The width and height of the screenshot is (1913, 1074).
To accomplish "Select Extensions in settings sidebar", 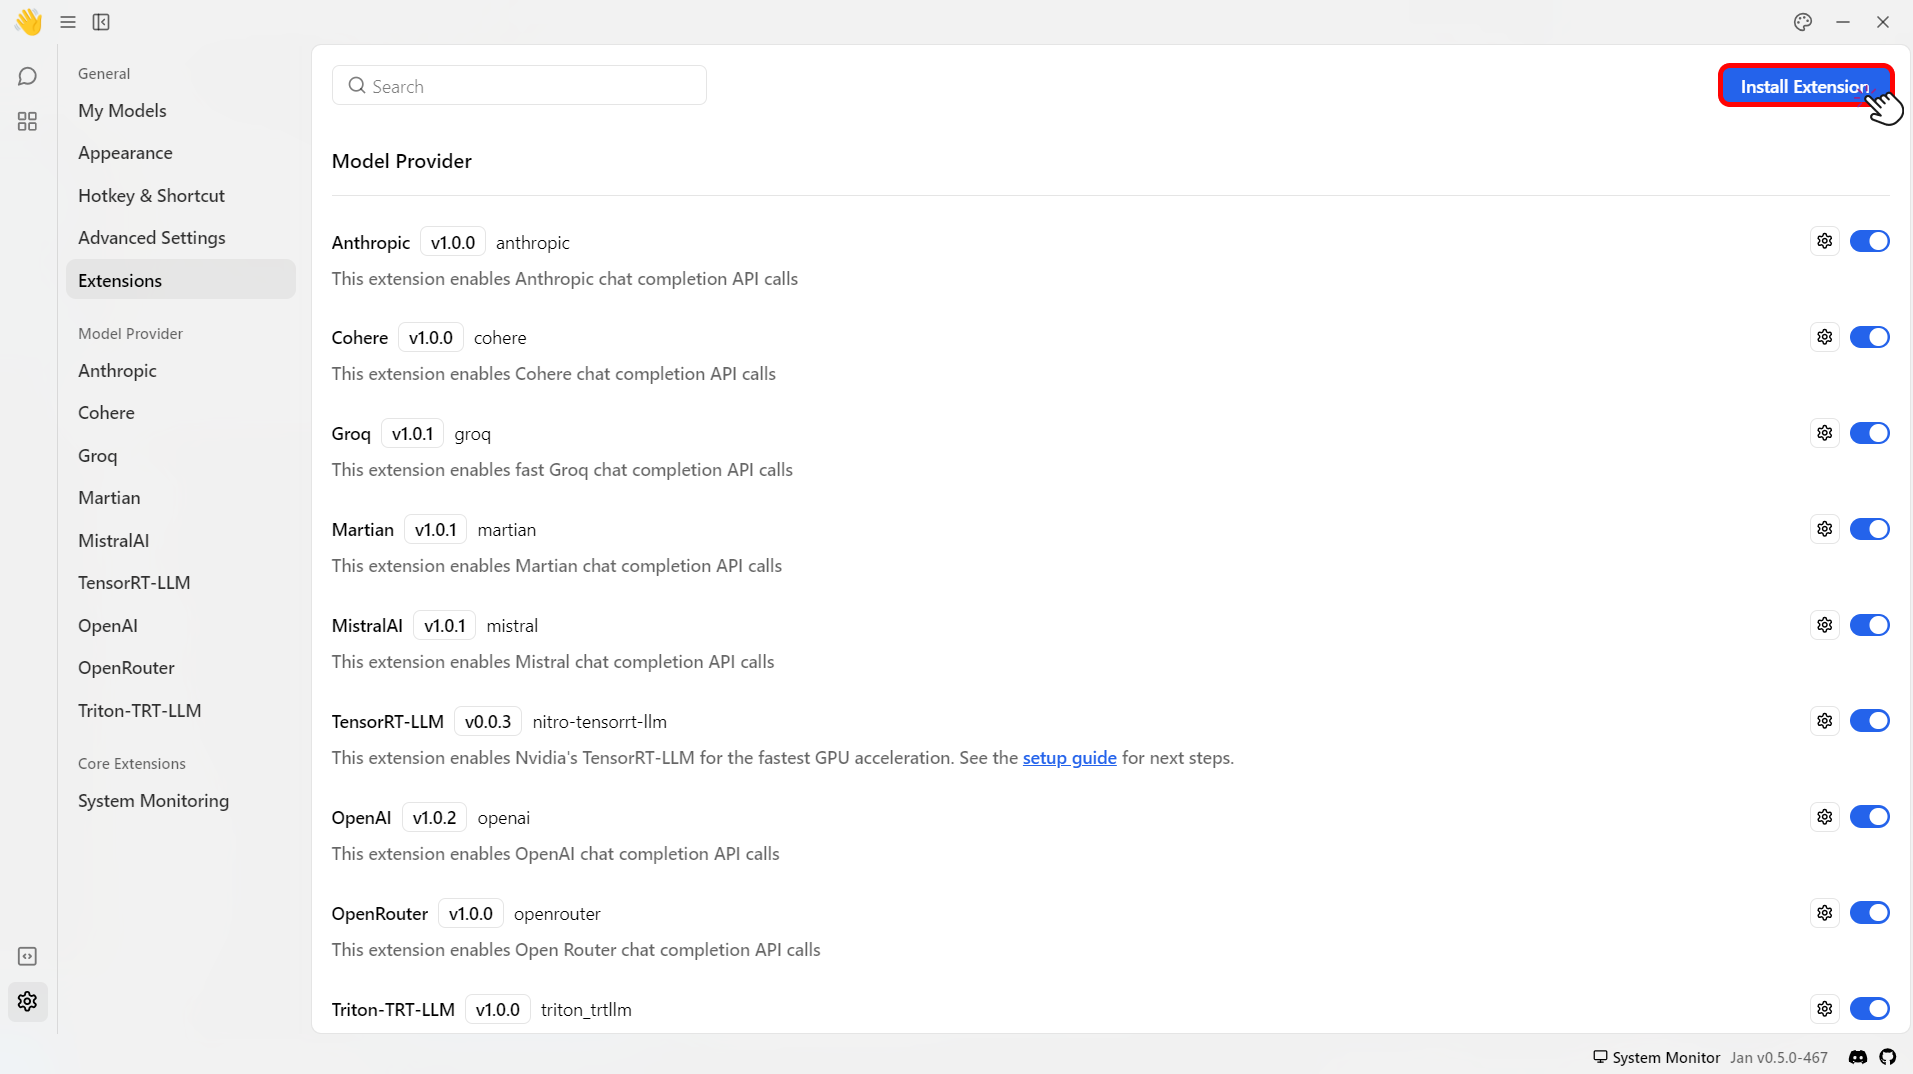I will (x=181, y=280).
